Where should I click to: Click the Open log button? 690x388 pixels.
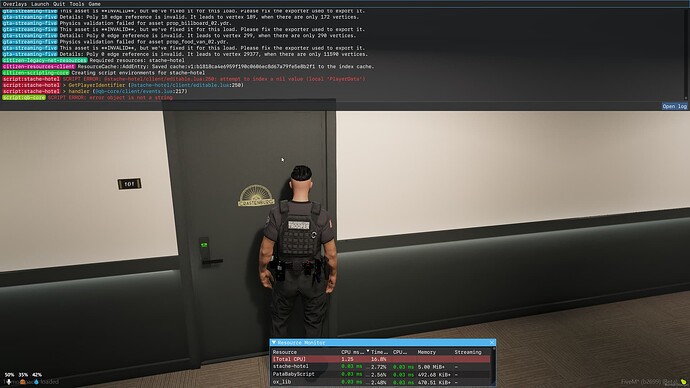(x=675, y=106)
